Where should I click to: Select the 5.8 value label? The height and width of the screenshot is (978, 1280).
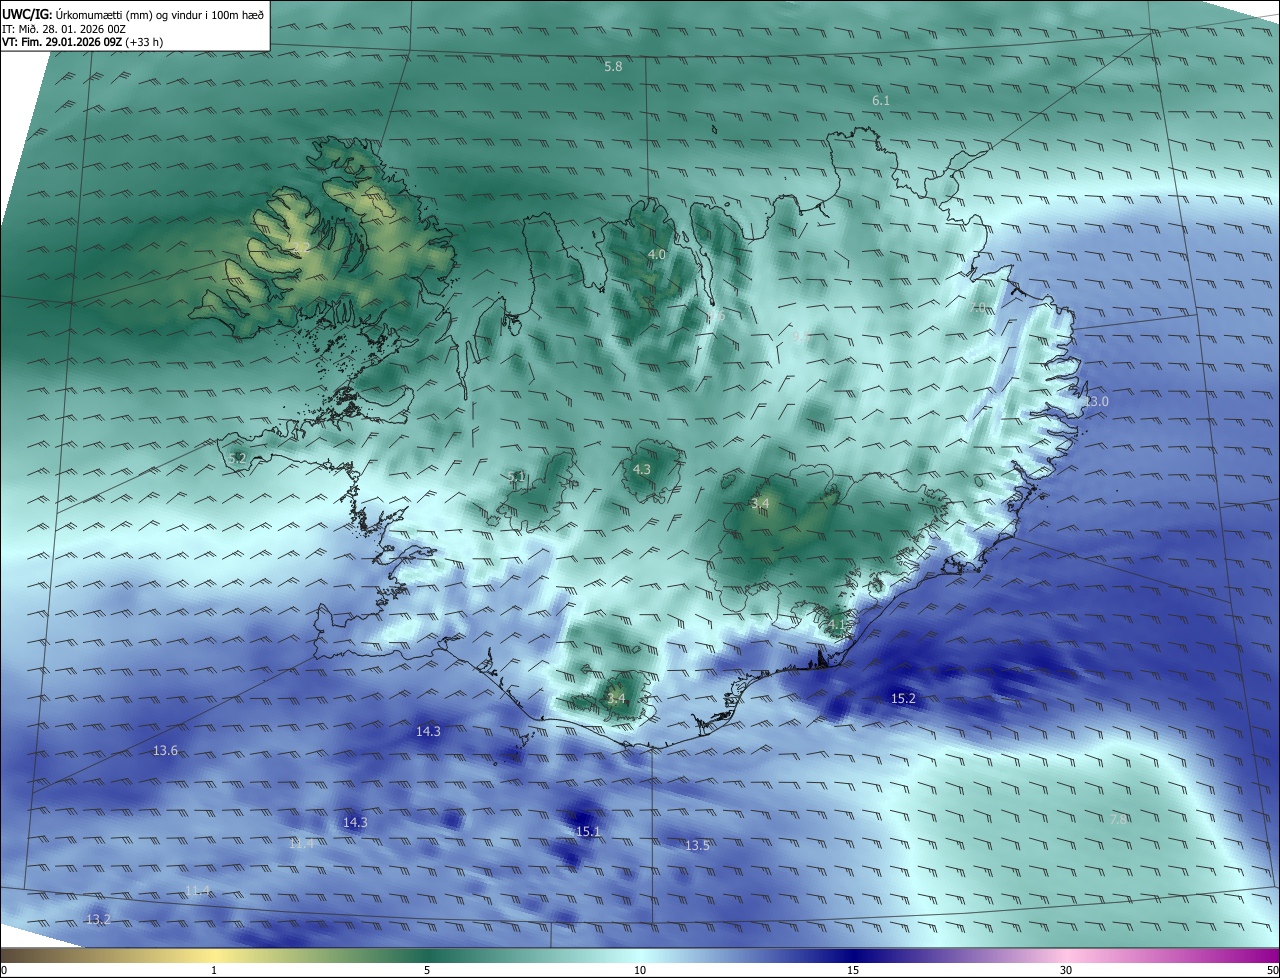pos(613,67)
